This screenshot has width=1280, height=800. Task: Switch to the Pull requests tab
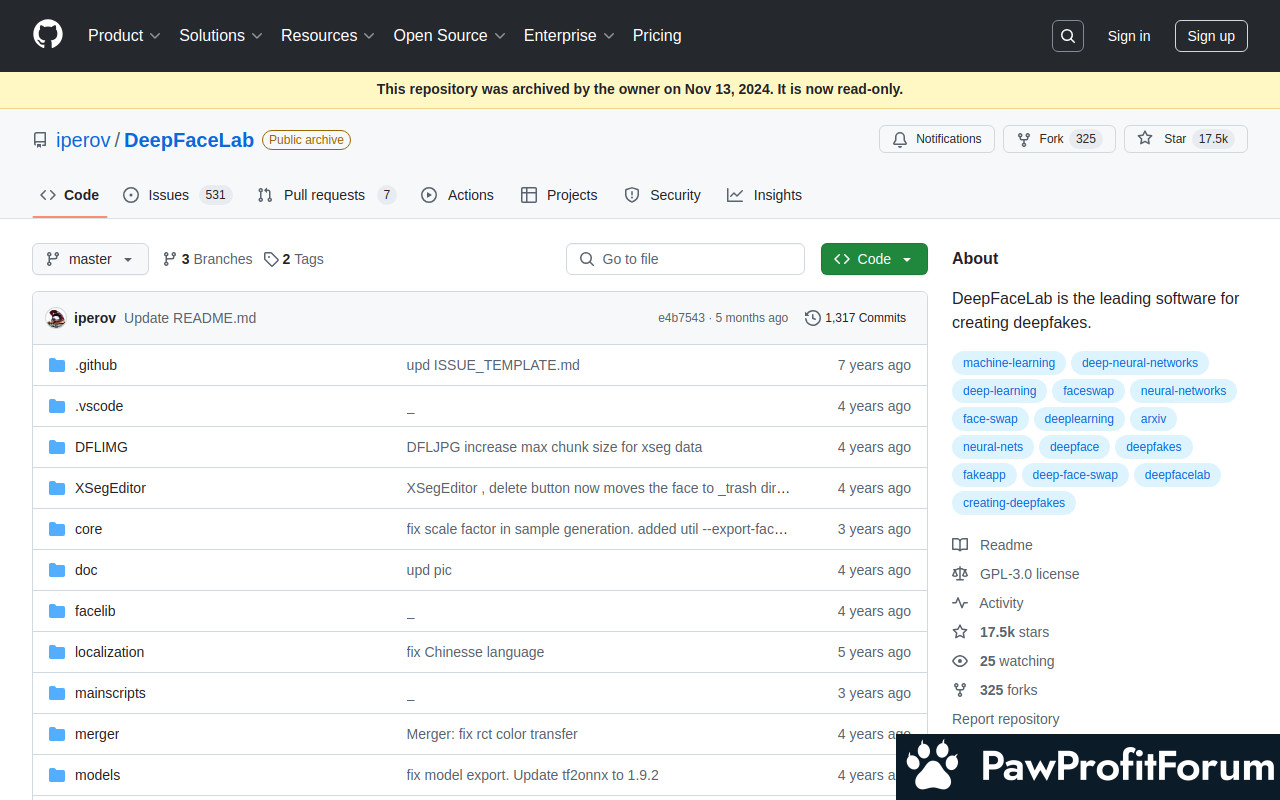(x=326, y=195)
